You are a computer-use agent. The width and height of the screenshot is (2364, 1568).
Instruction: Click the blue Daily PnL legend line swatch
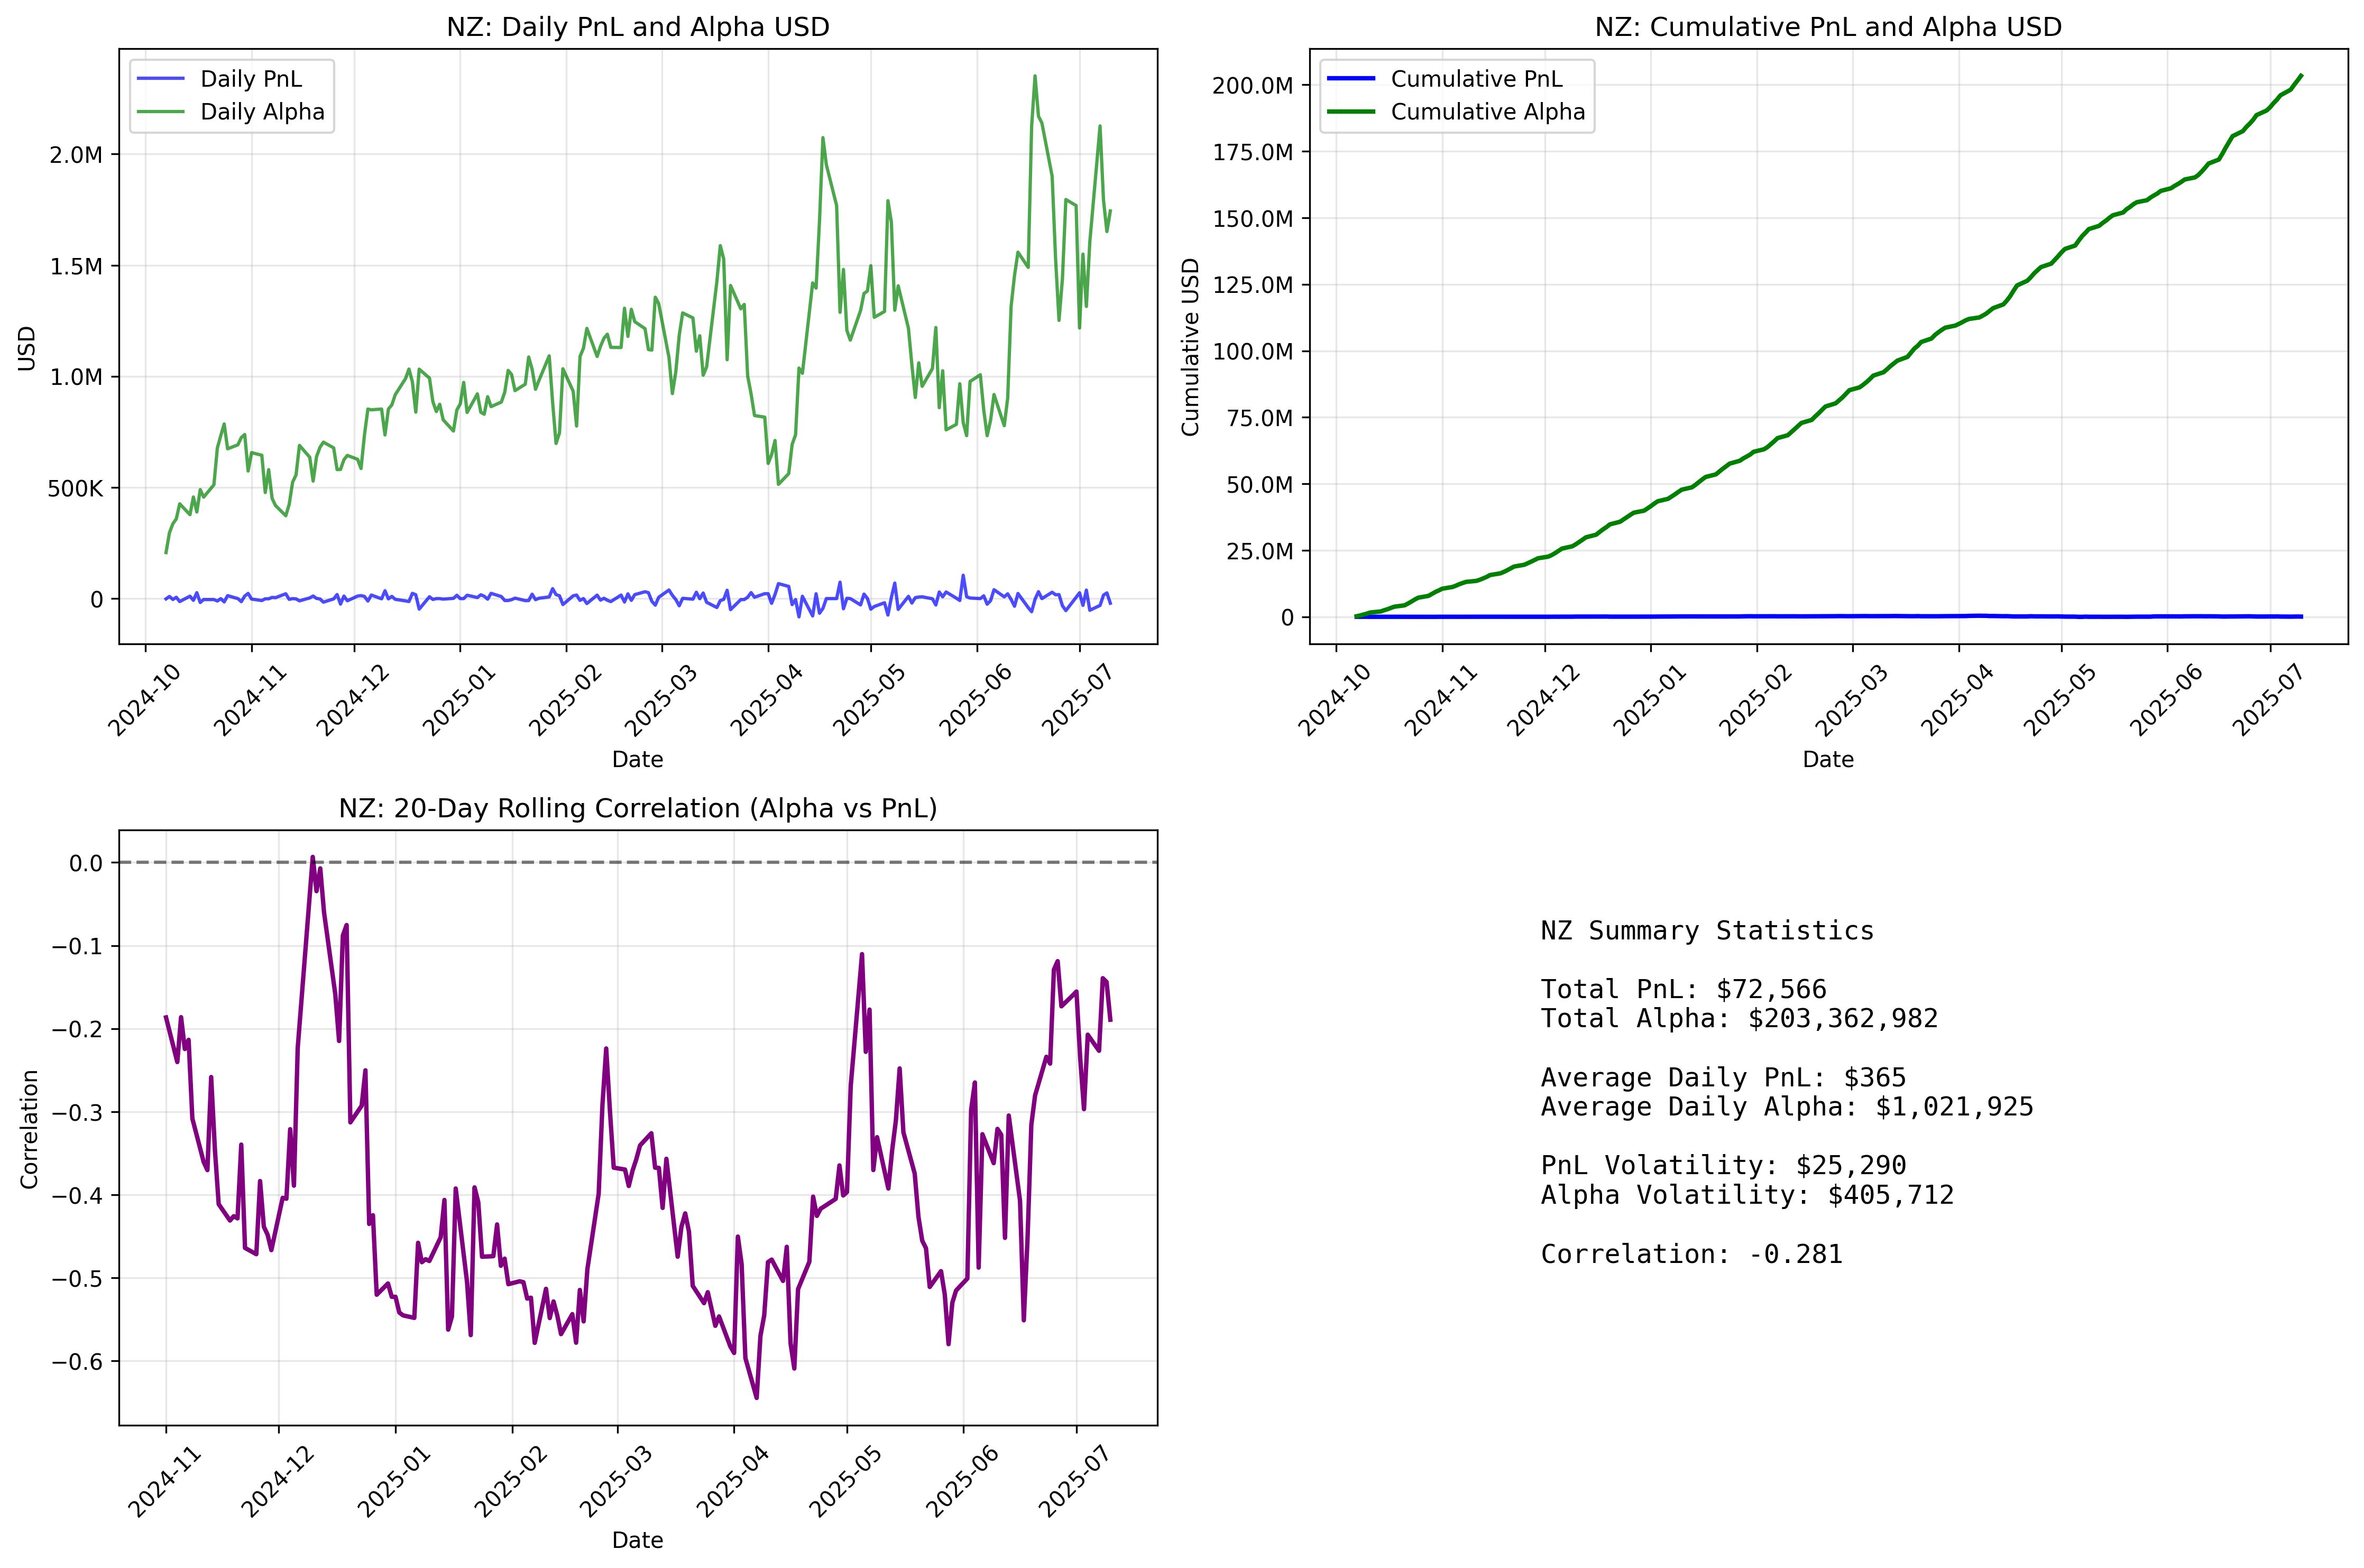click(x=161, y=79)
